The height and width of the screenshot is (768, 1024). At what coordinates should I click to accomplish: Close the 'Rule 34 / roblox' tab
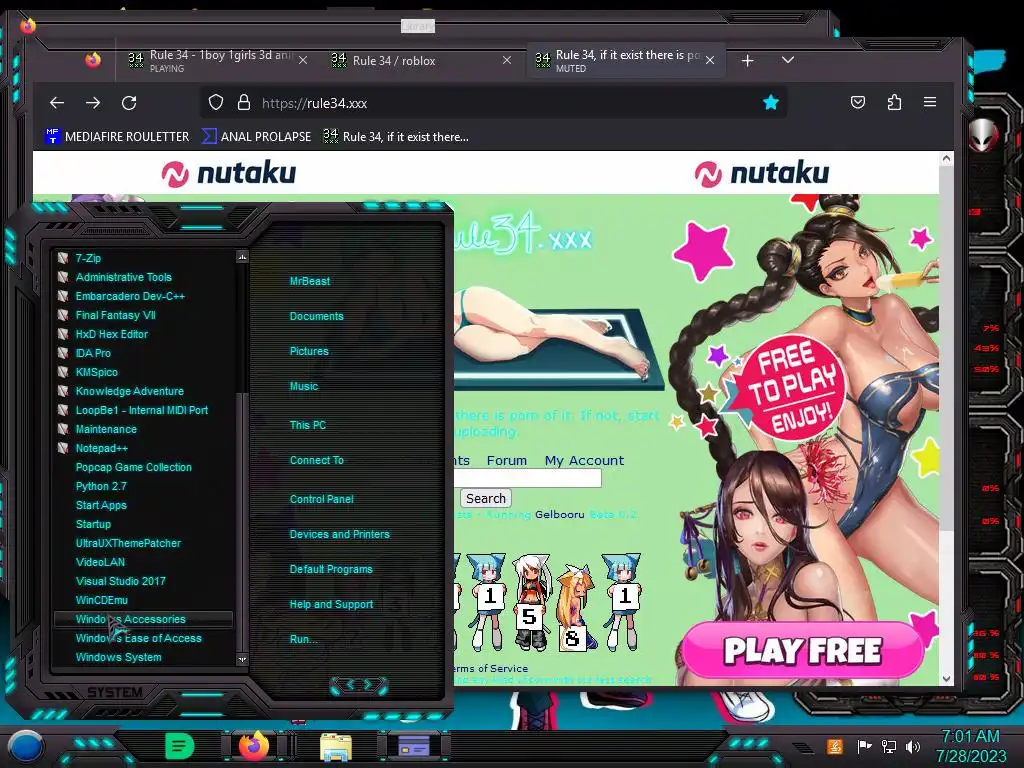click(x=507, y=60)
